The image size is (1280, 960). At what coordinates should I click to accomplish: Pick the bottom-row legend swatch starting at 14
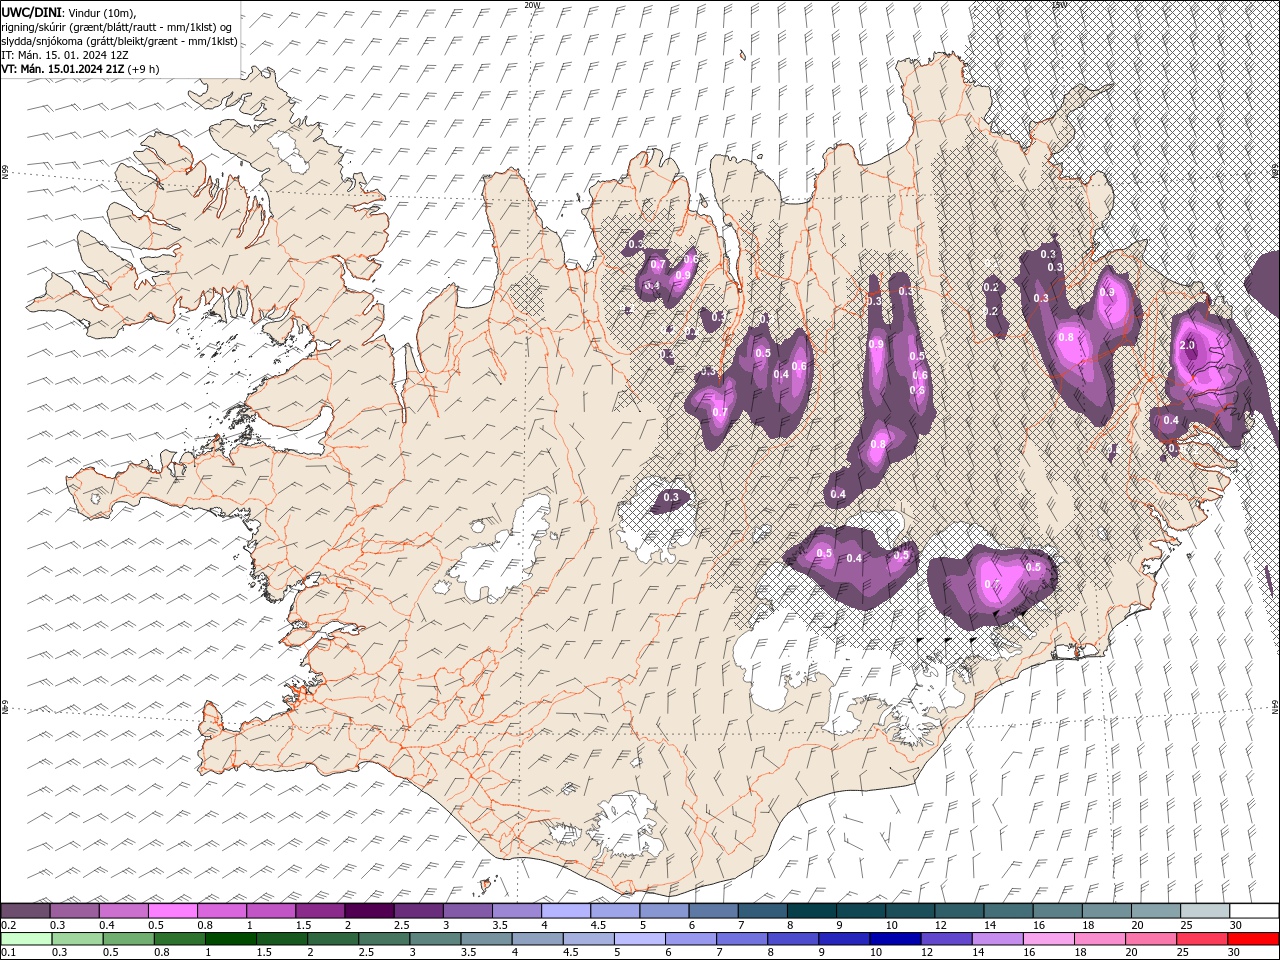[997, 939]
